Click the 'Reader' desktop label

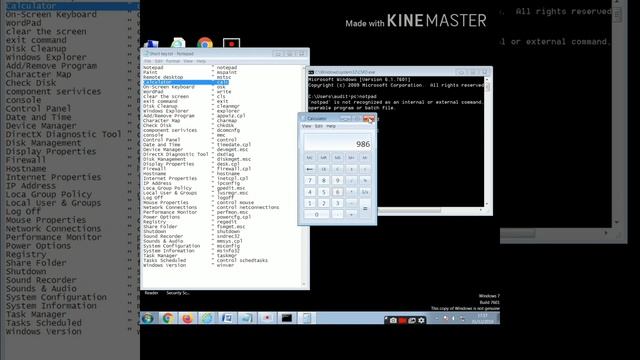pos(151,293)
